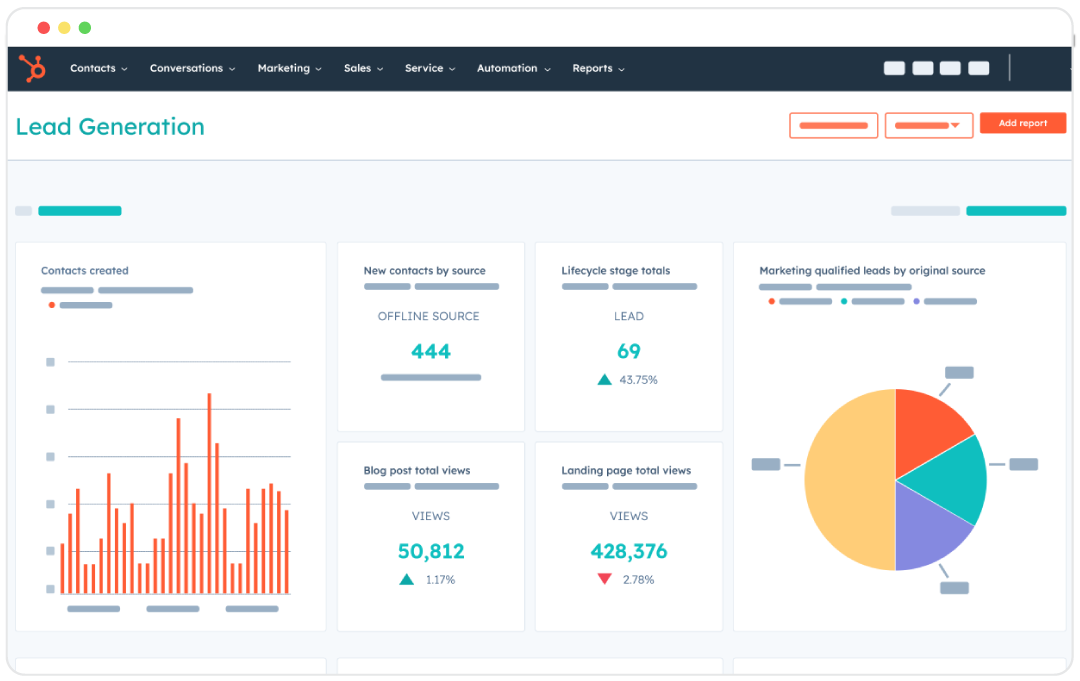Click the orange outlined filter button near Add report
The height and width of the screenshot is (681, 1080).
[833, 125]
